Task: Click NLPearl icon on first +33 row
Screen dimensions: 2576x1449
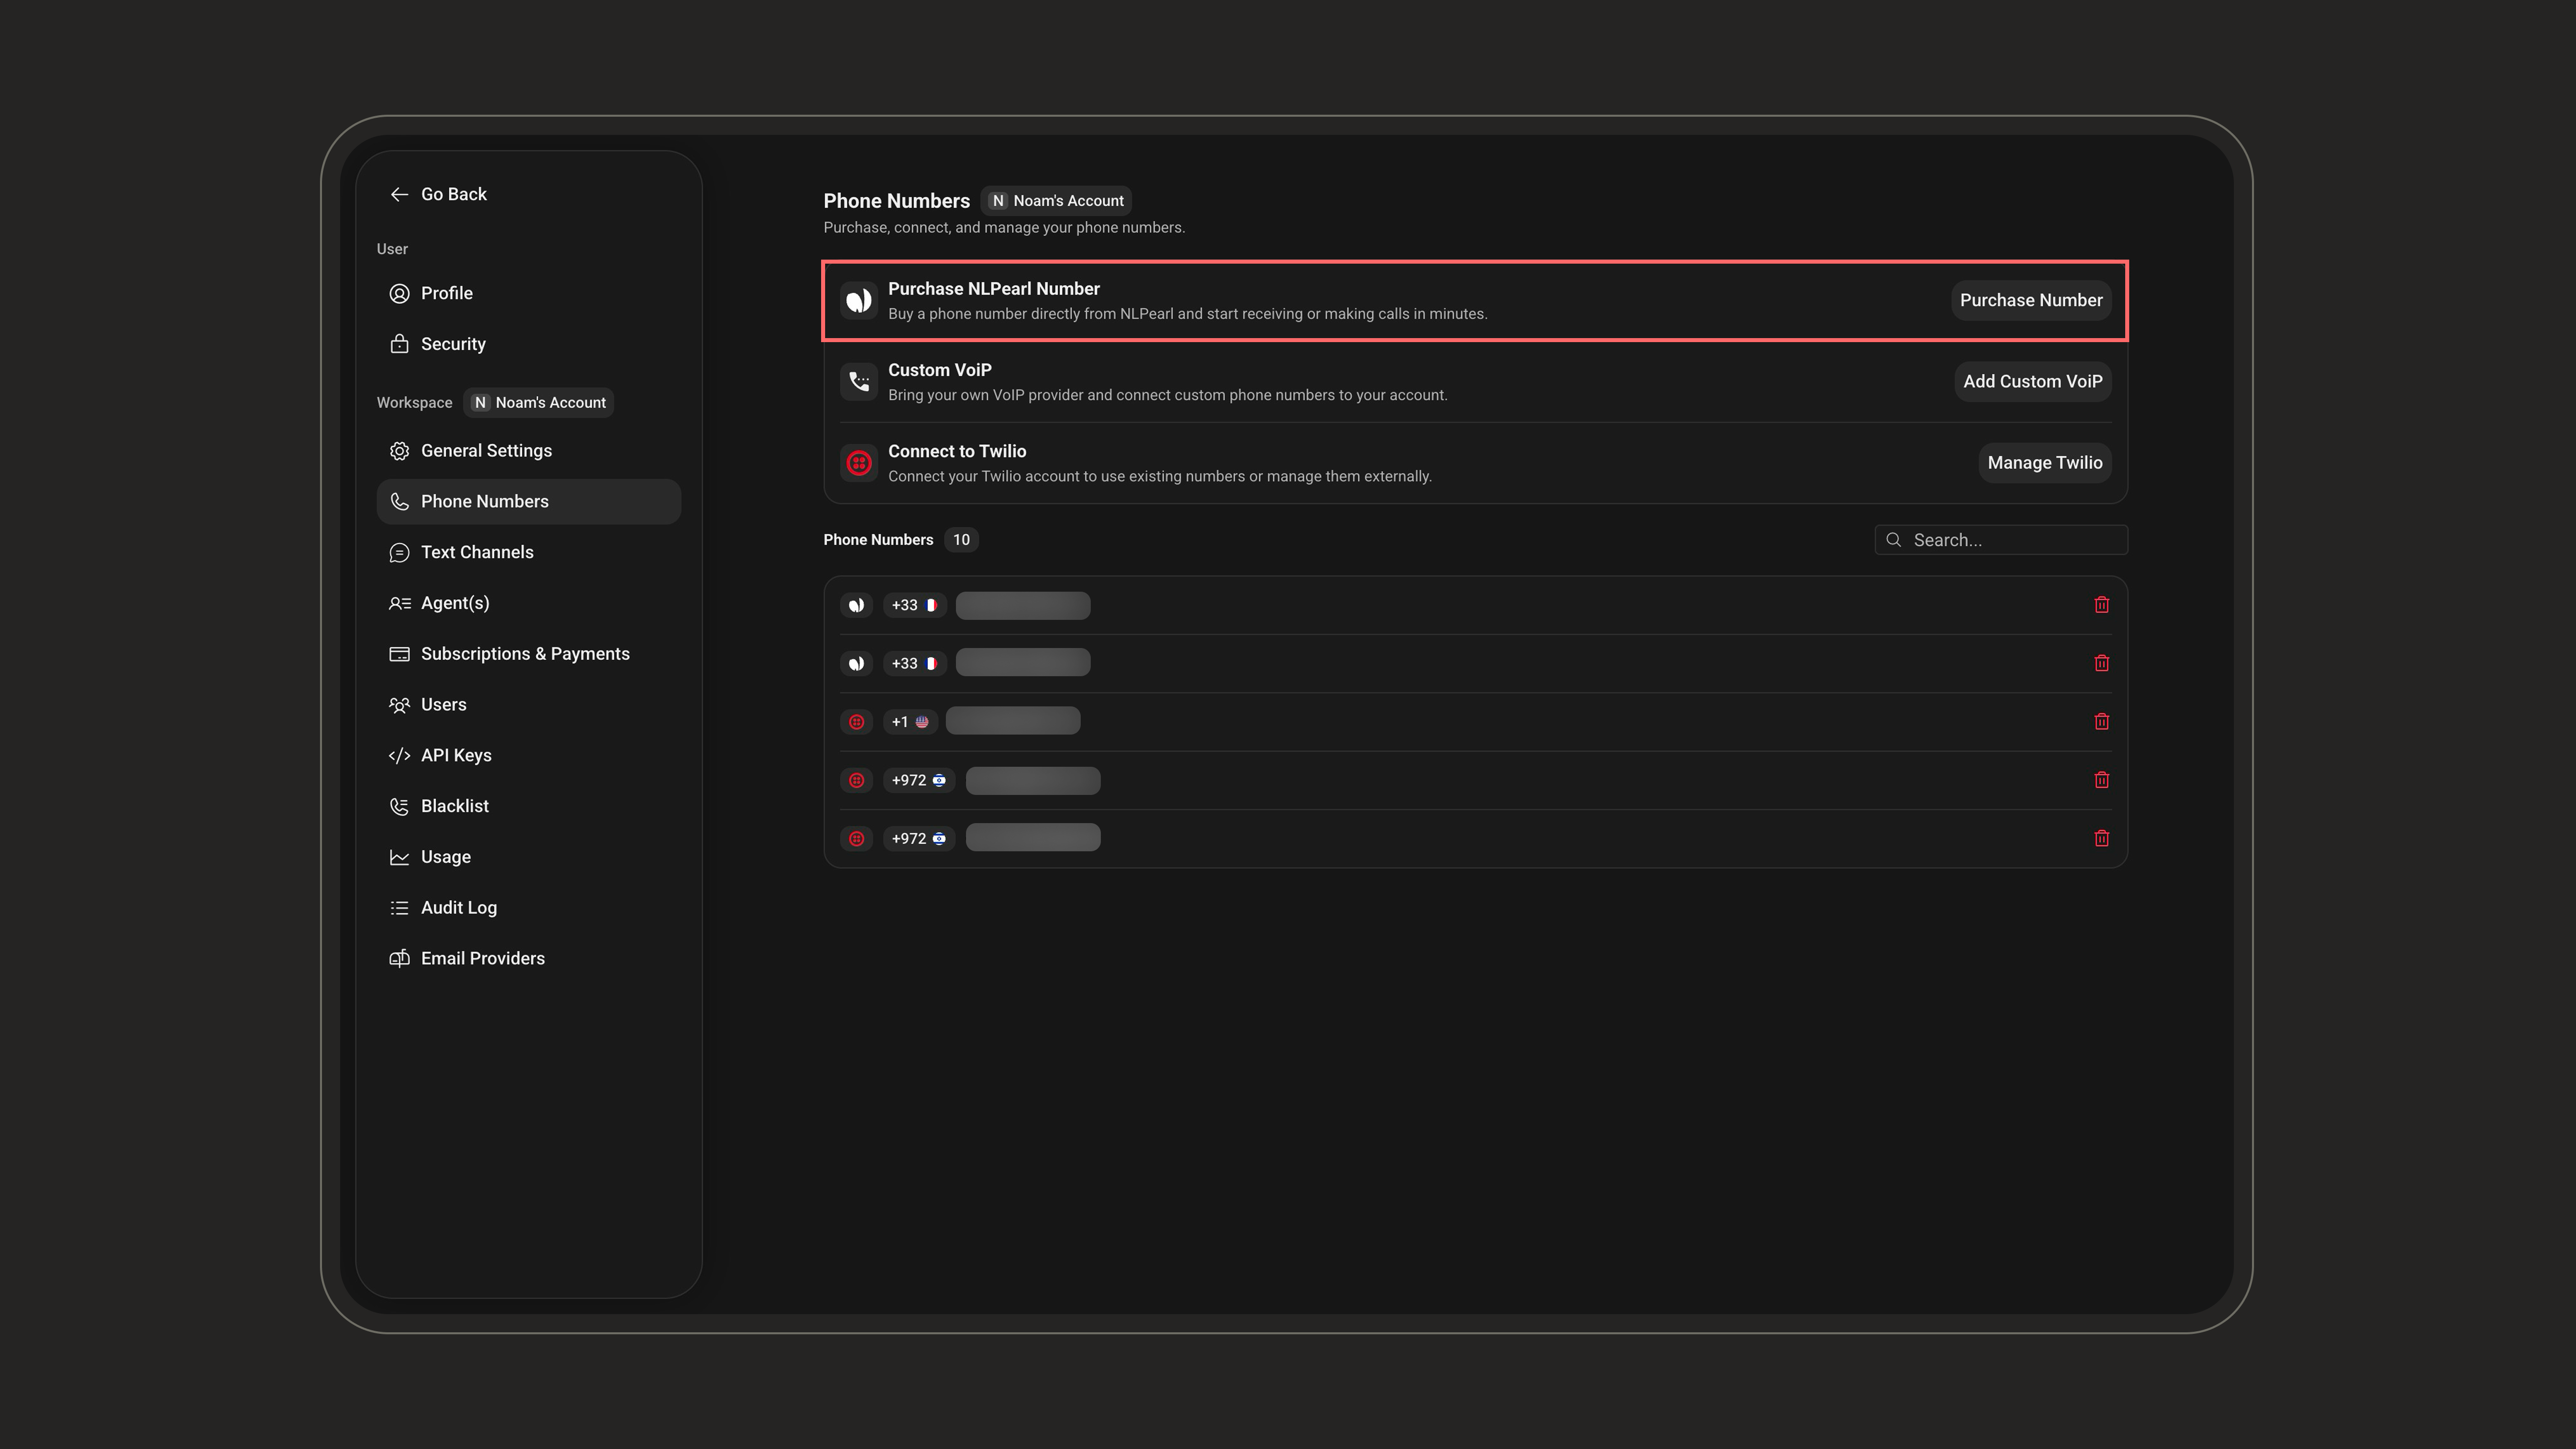Action: (857, 605)
